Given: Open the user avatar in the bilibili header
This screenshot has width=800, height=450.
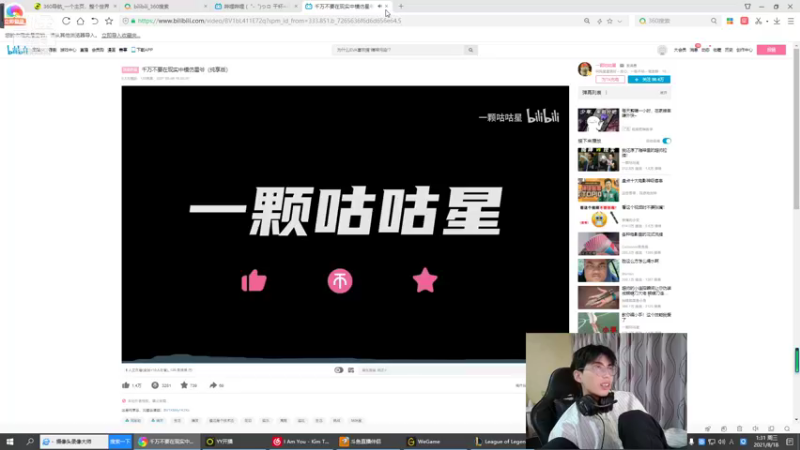Looking at the screenshot, I should [662, 50].
